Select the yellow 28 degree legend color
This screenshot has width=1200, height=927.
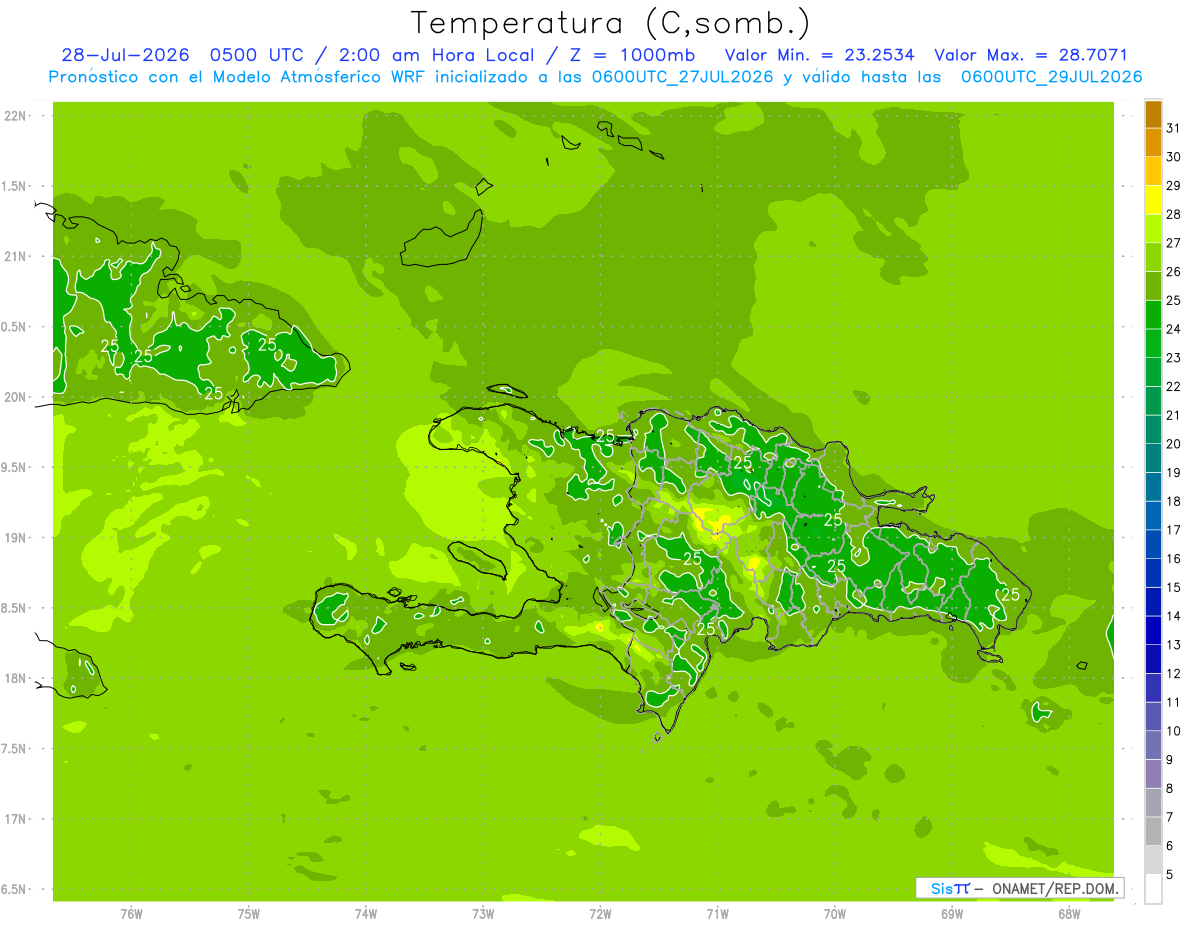(1153, 200)
